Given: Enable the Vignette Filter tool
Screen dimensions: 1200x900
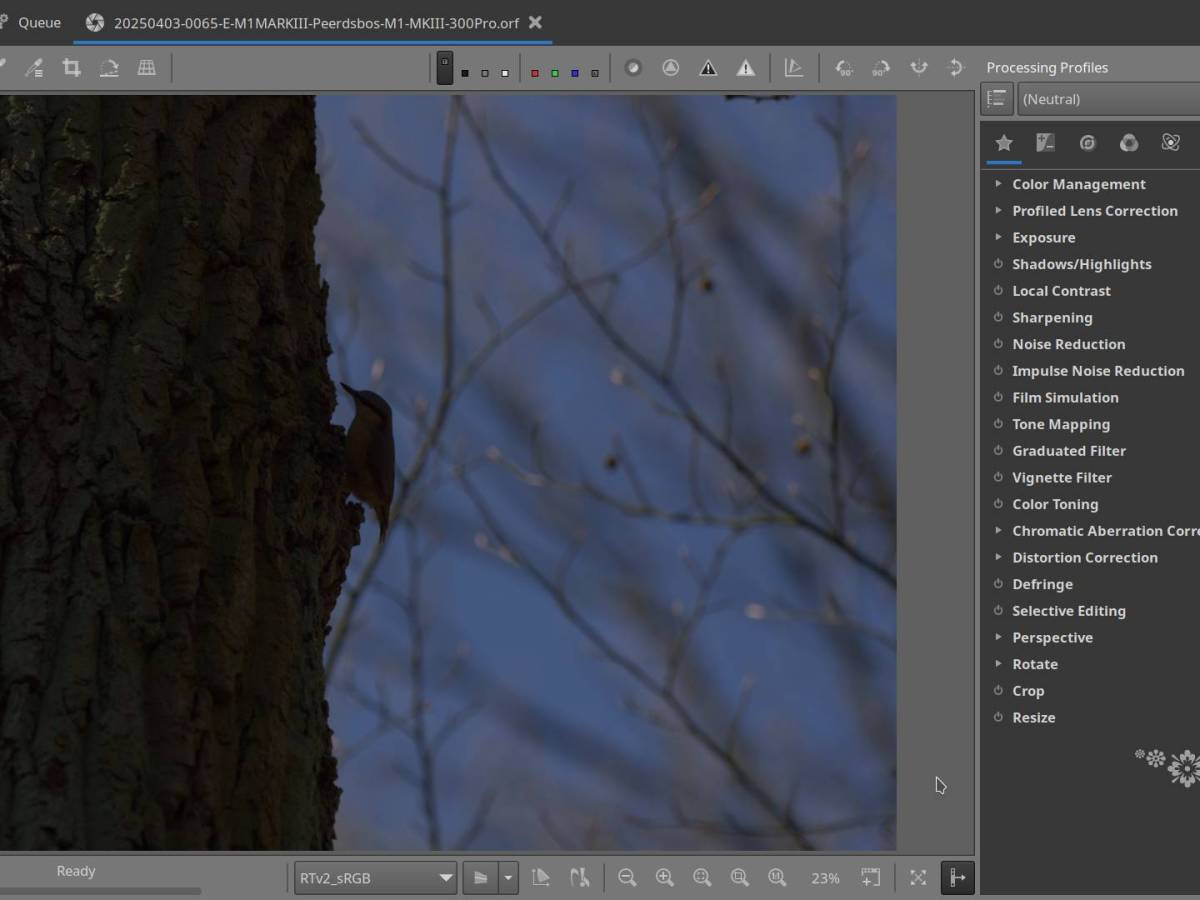Looking at the screenshot, I should (x=998, y=477).
